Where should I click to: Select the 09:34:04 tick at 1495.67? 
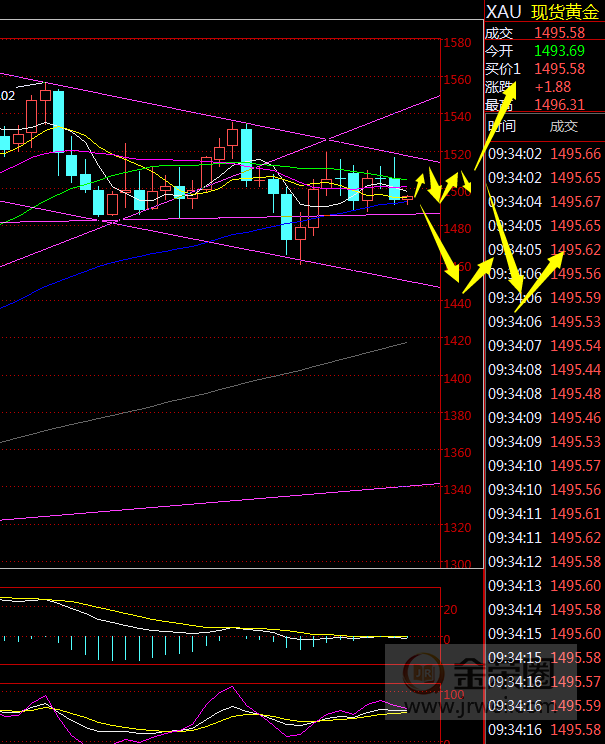(x=544, y=201)
